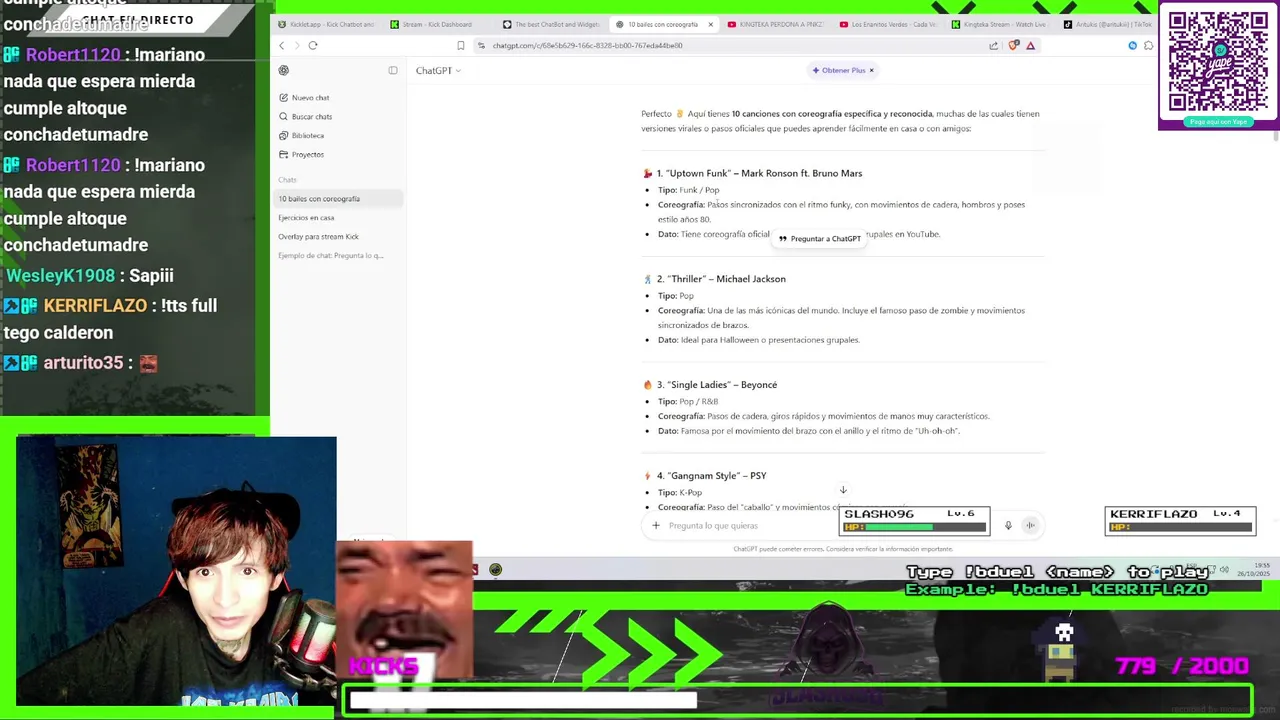Click the scroll-to-bottom arrow button
The height and width of the screenshot is (720, 1280).
click(x=843, y=490)
